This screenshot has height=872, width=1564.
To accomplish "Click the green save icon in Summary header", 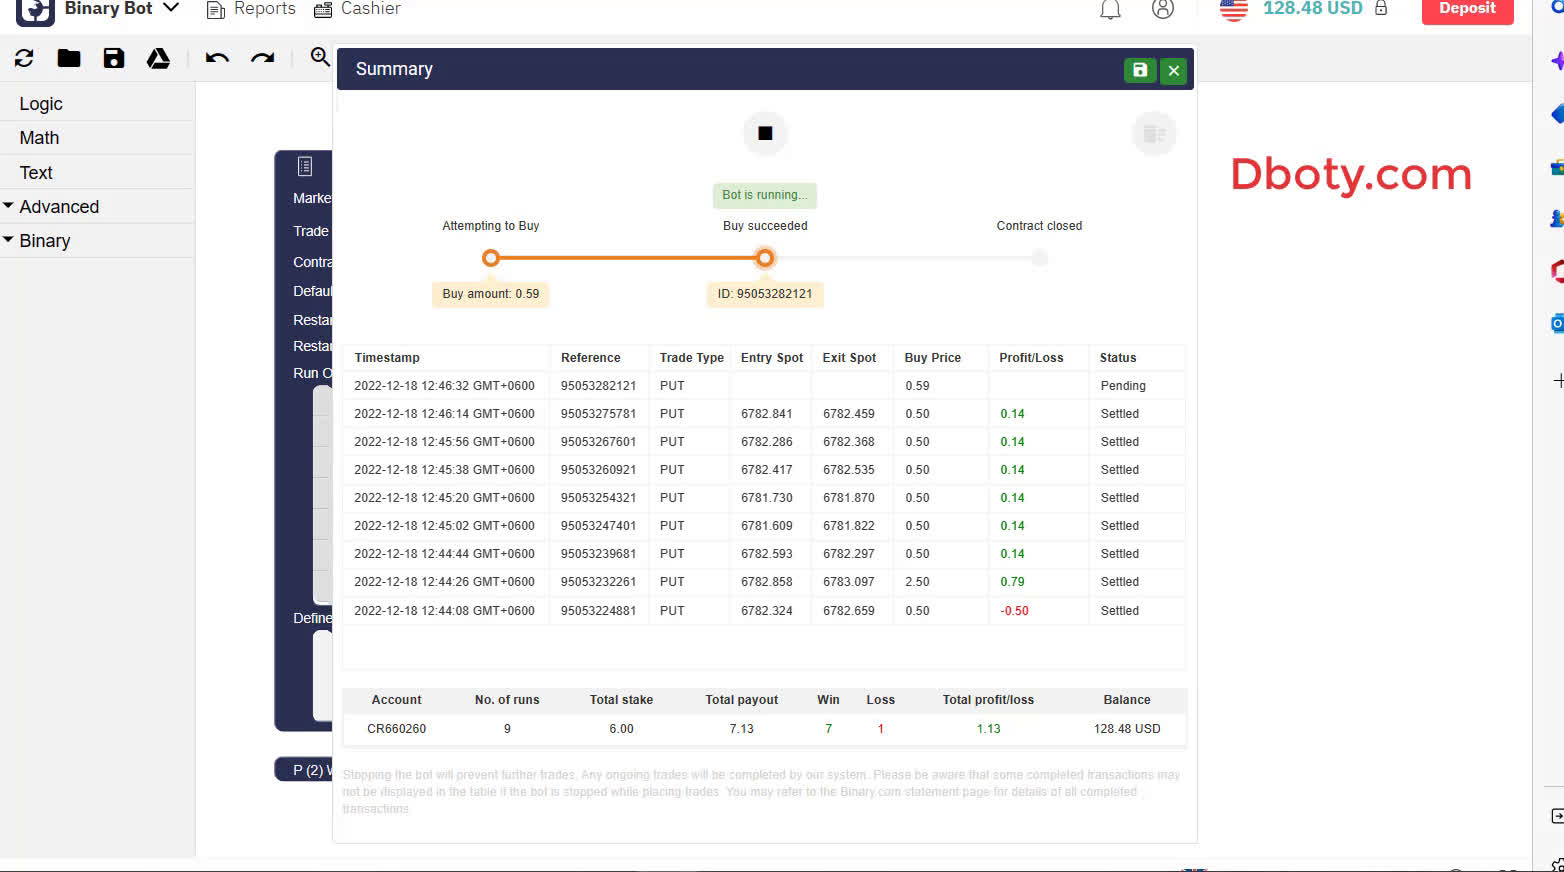I will (1140, 70).
